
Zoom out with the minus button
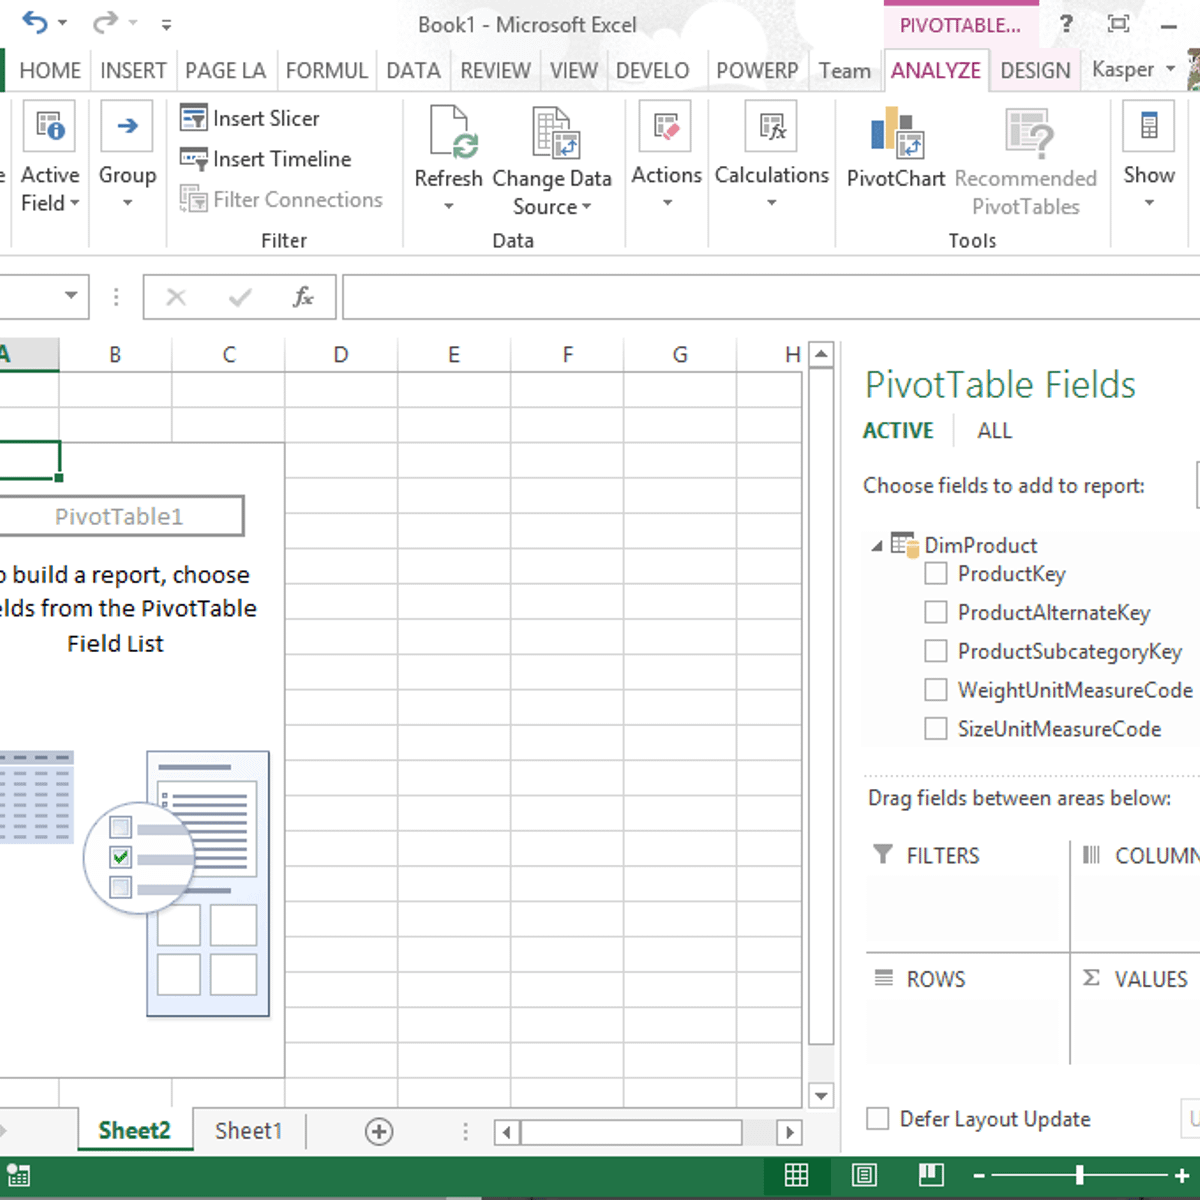pyautogui.click(x=979, y=1176)
